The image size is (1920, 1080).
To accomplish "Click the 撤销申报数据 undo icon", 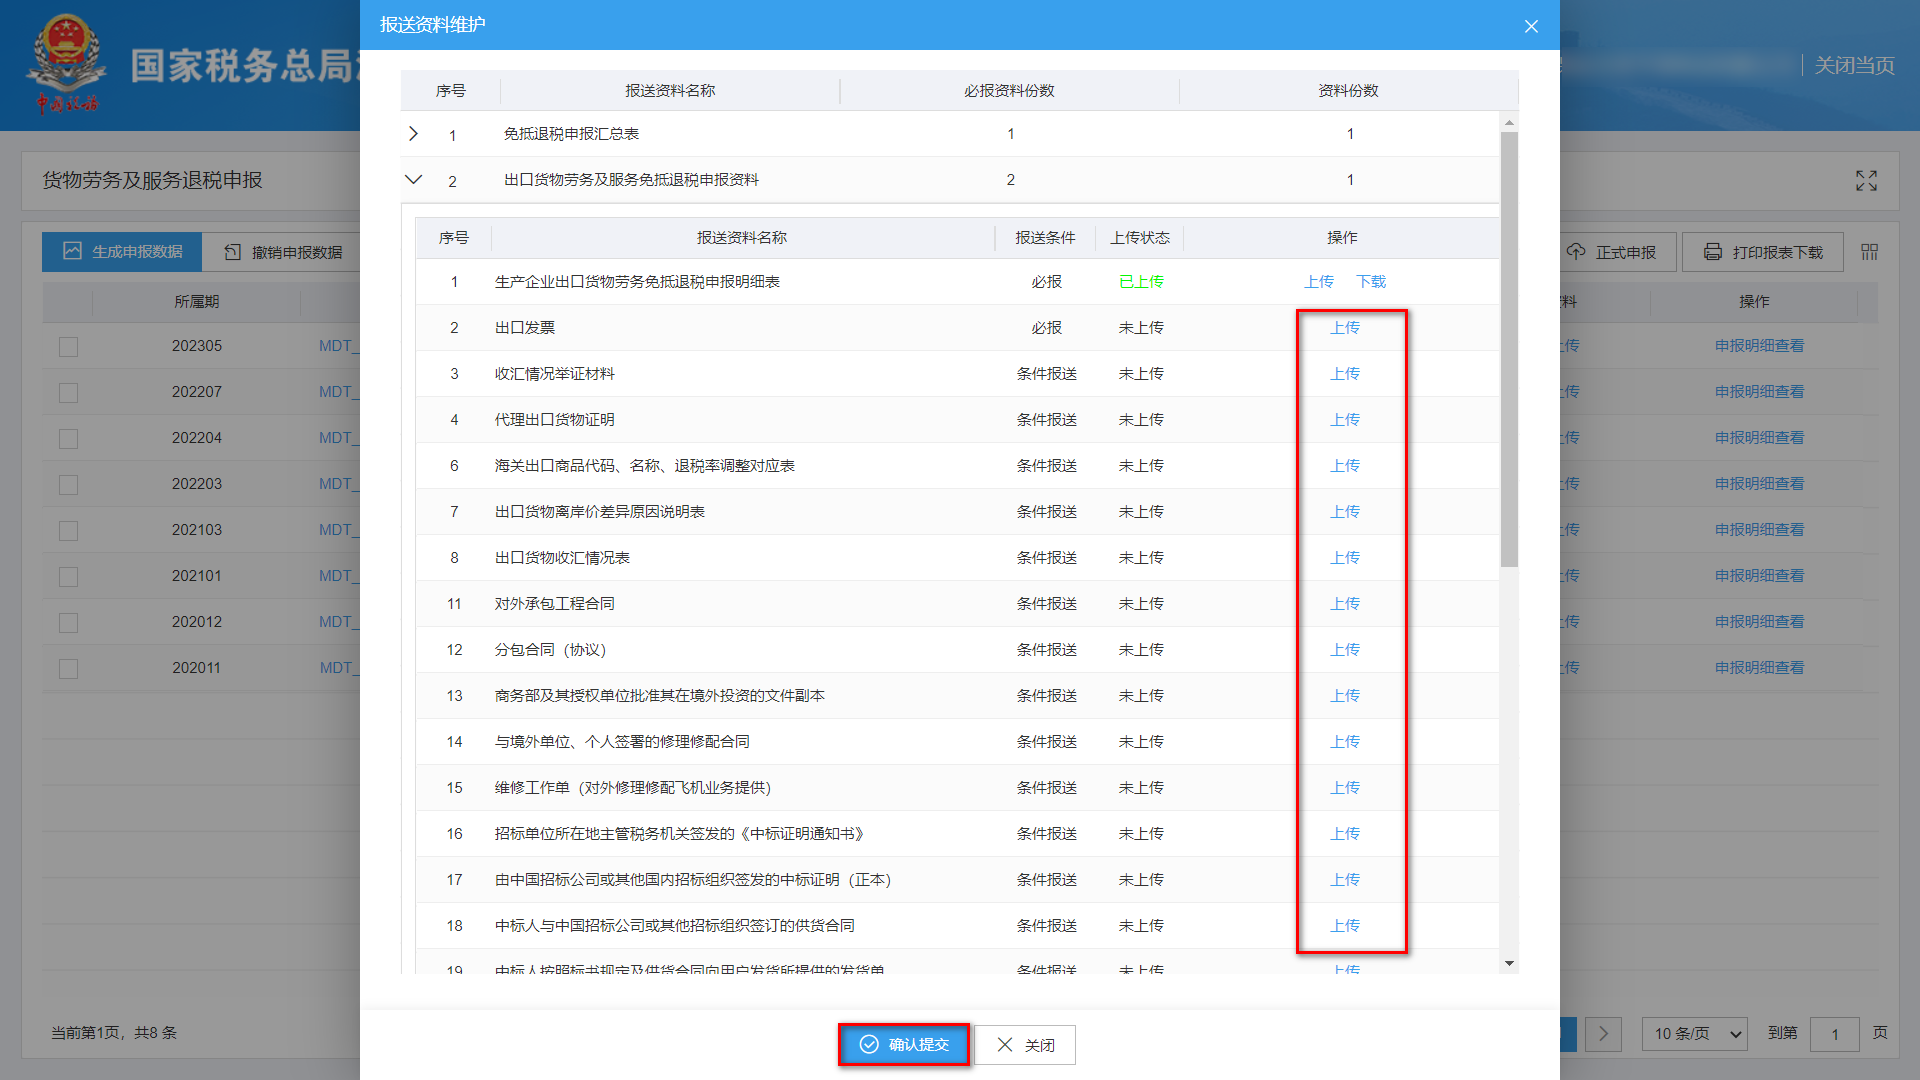I will 231,251.
